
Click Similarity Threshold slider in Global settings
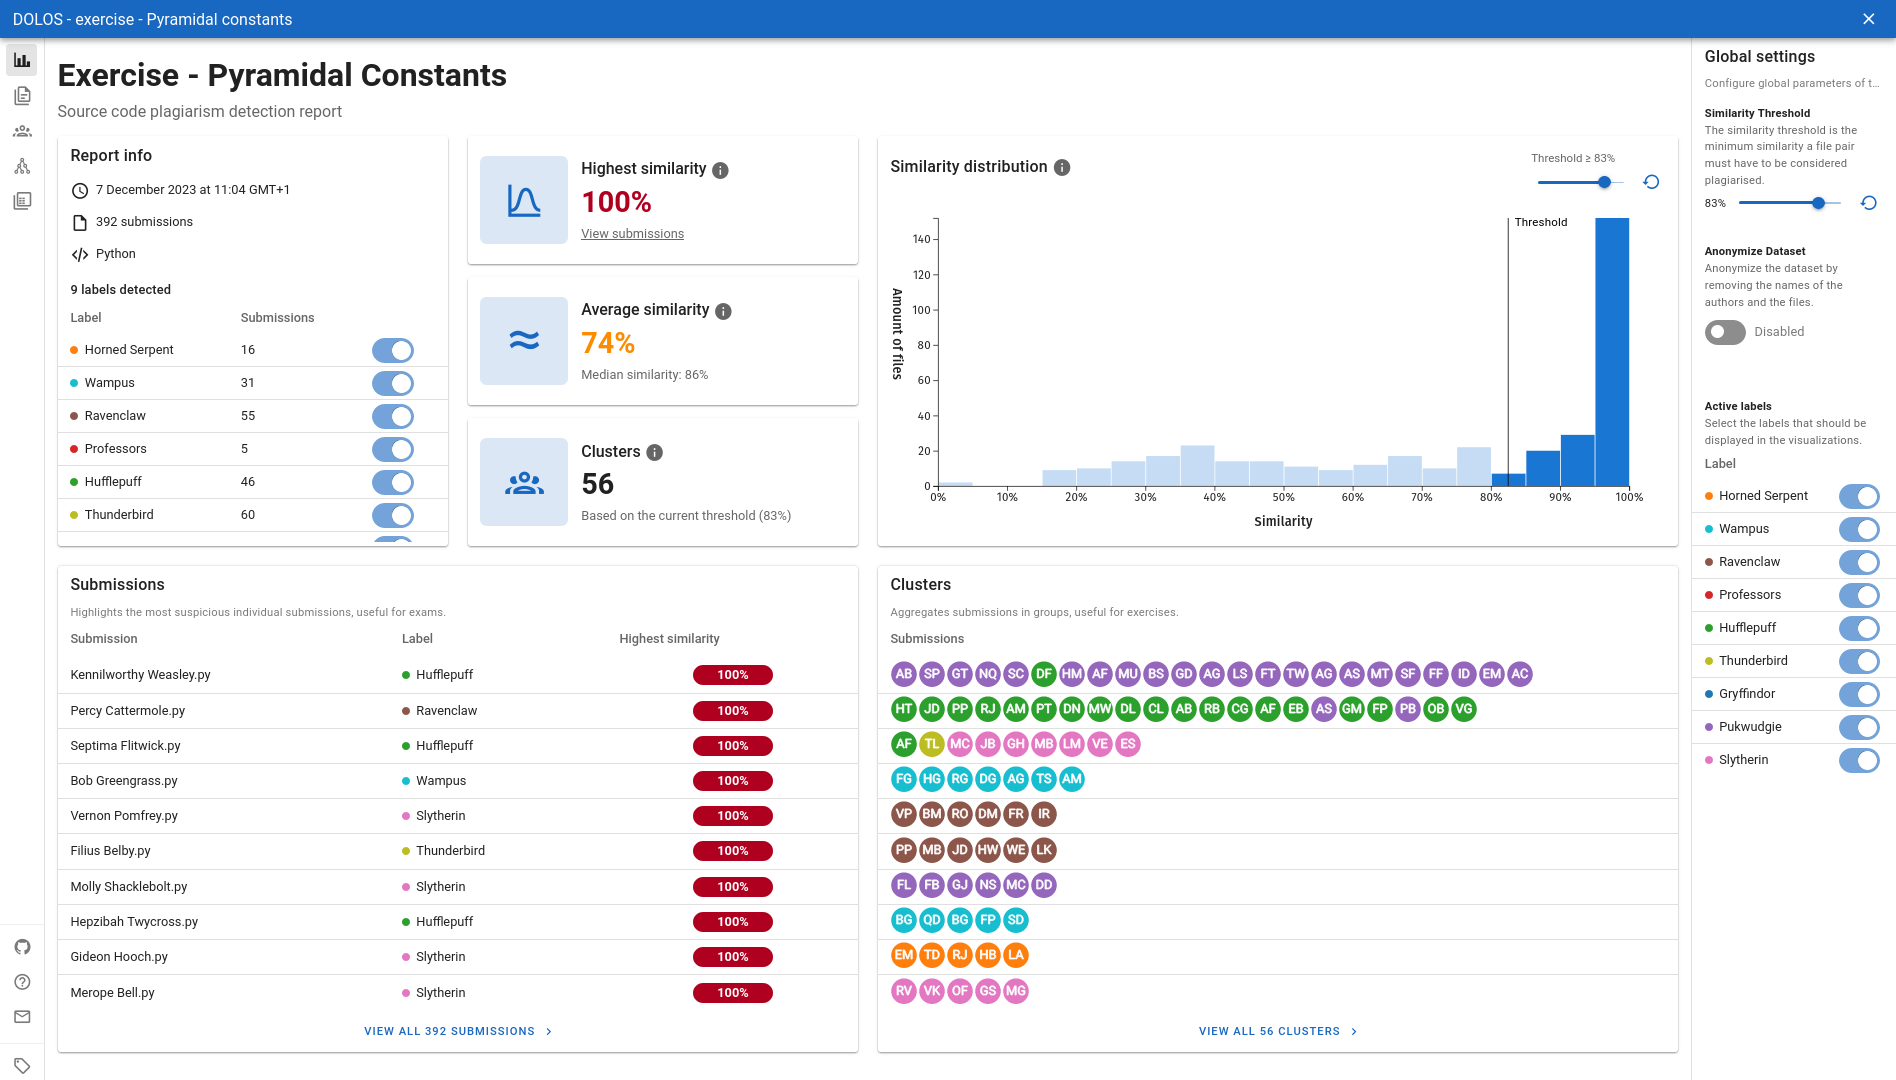point(1789,203)
